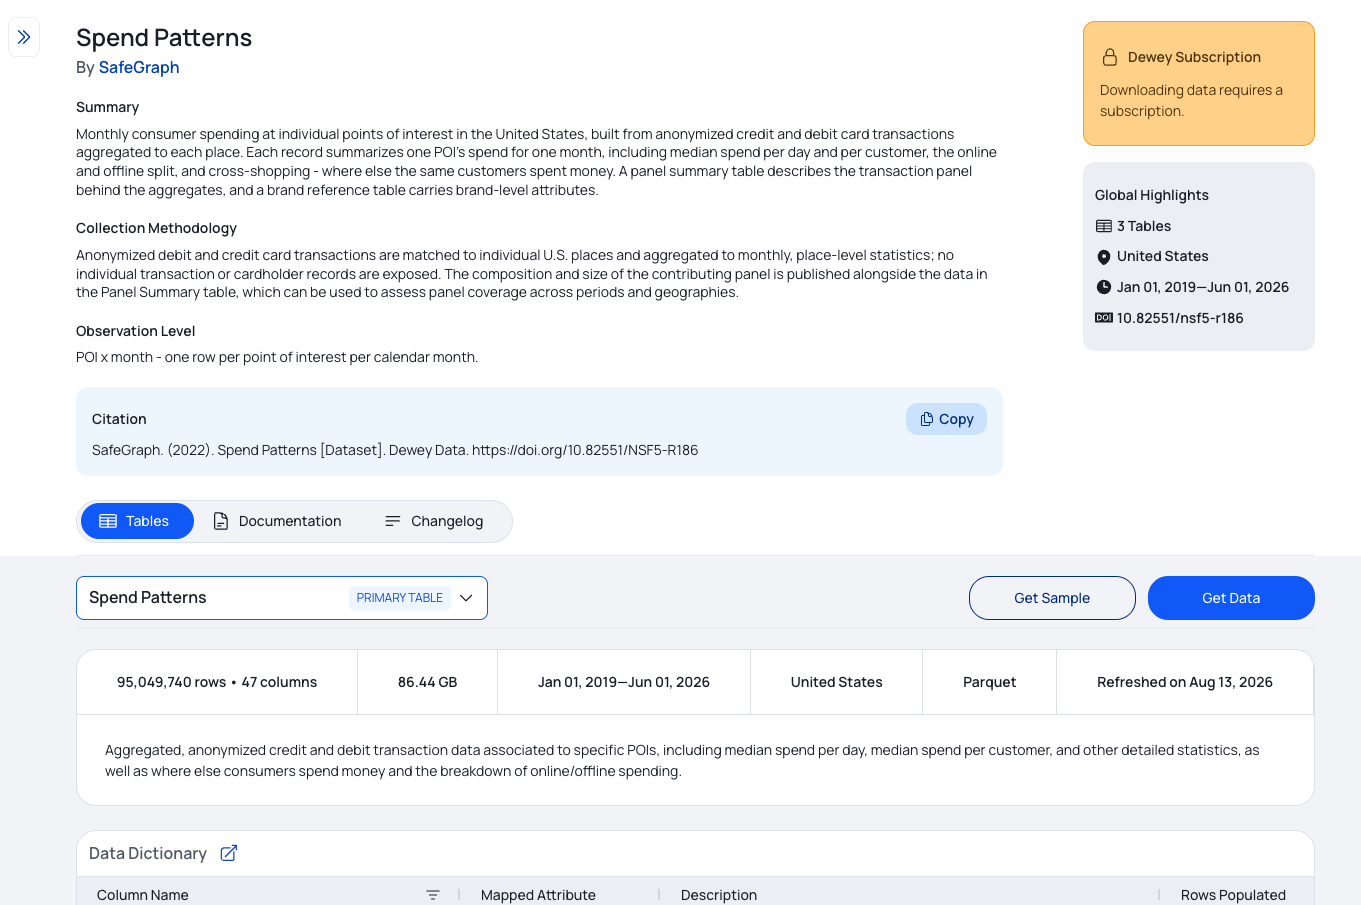Image resolution: width=1361 pixels, height=905 pixels.
Task: Click the Data Dictionary heading
Action: 148,853
